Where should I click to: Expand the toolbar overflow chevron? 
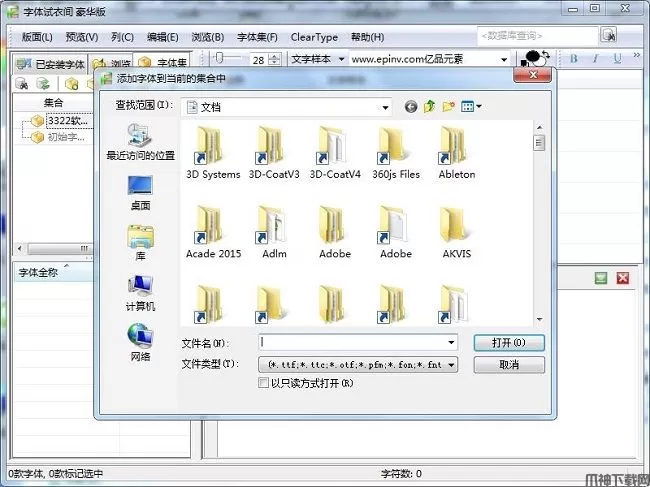[x=637, y=55]
